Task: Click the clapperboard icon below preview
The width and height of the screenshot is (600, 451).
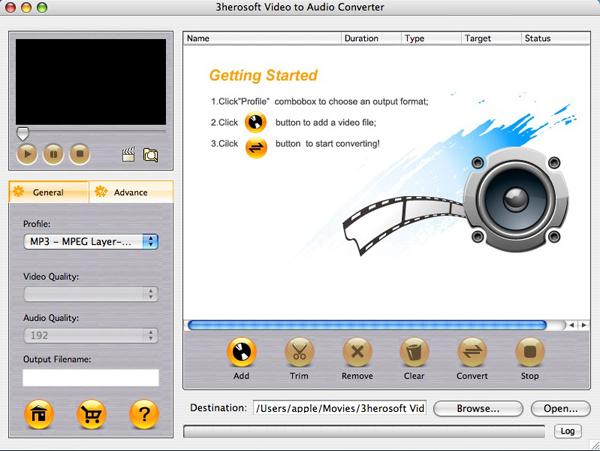Action: pos(128,155)
